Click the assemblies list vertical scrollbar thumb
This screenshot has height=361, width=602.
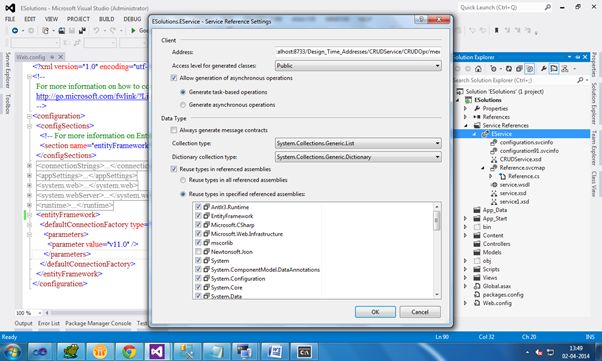pos(437,221)
